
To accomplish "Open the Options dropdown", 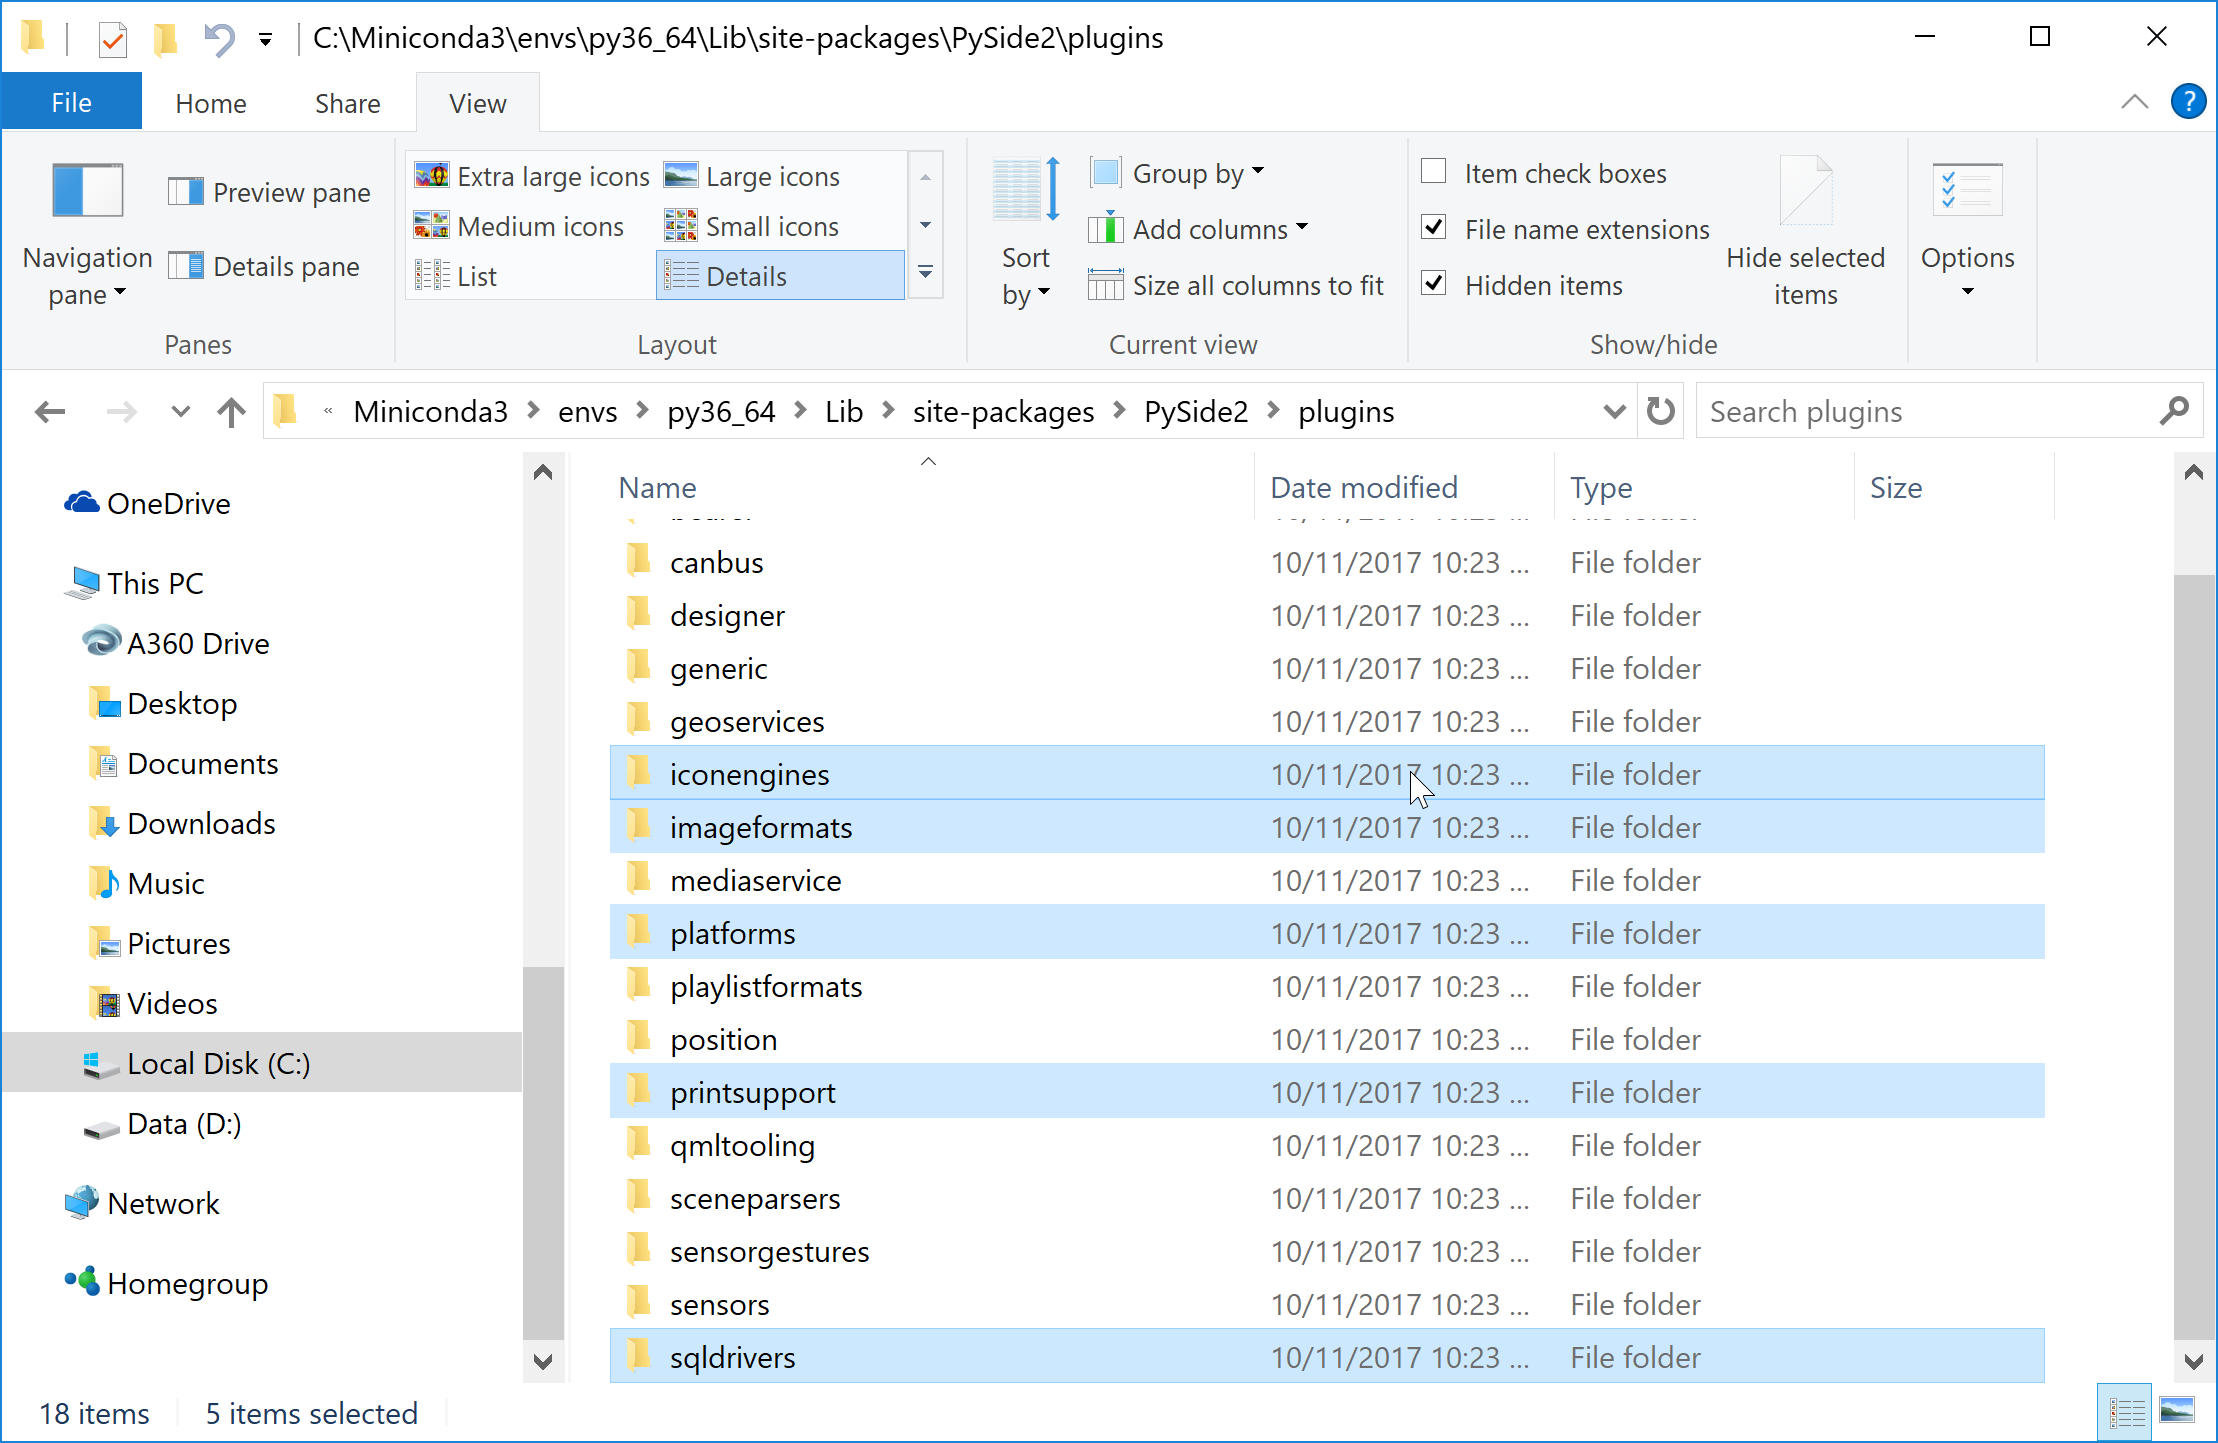I will coord(1967,232).
